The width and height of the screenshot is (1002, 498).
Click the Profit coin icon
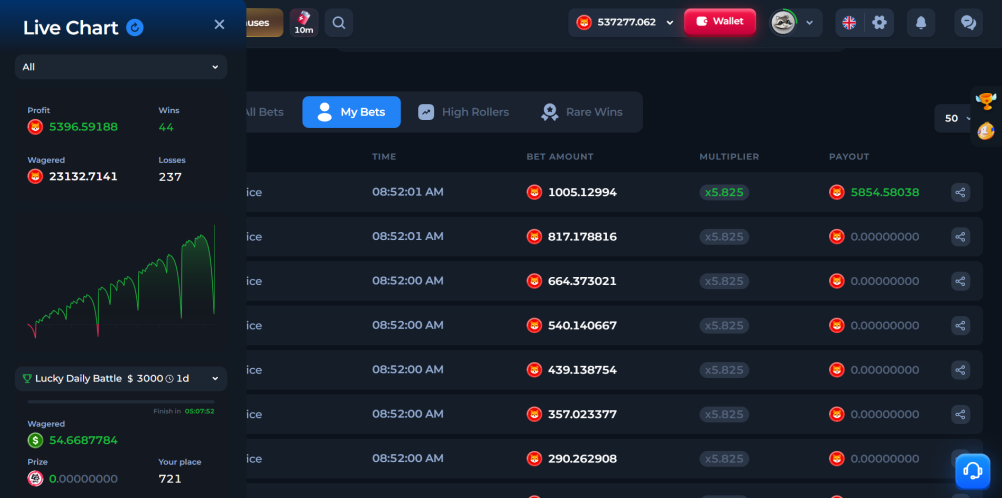[x=35, y=127]
